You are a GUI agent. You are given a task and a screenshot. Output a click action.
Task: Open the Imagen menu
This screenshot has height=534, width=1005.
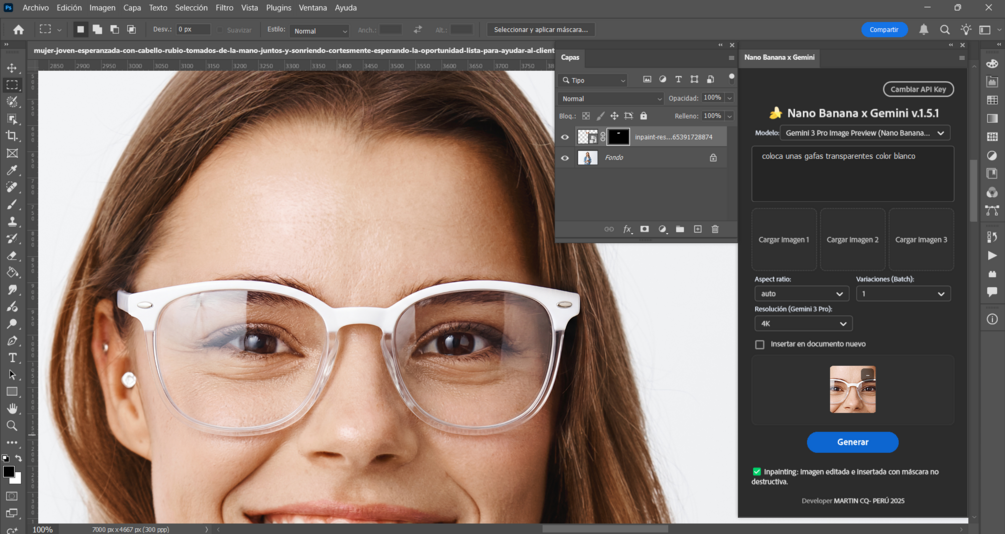[102, 8]
